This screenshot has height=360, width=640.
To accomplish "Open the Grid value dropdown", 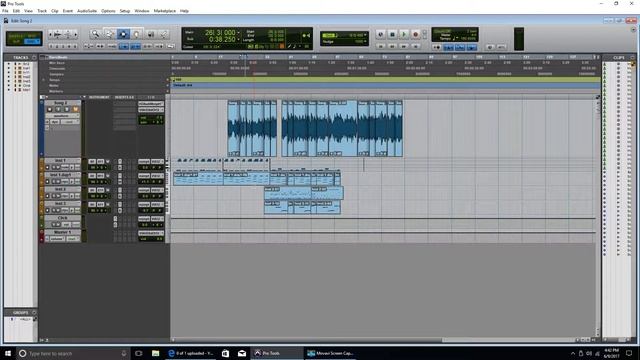I will (365, 36).
